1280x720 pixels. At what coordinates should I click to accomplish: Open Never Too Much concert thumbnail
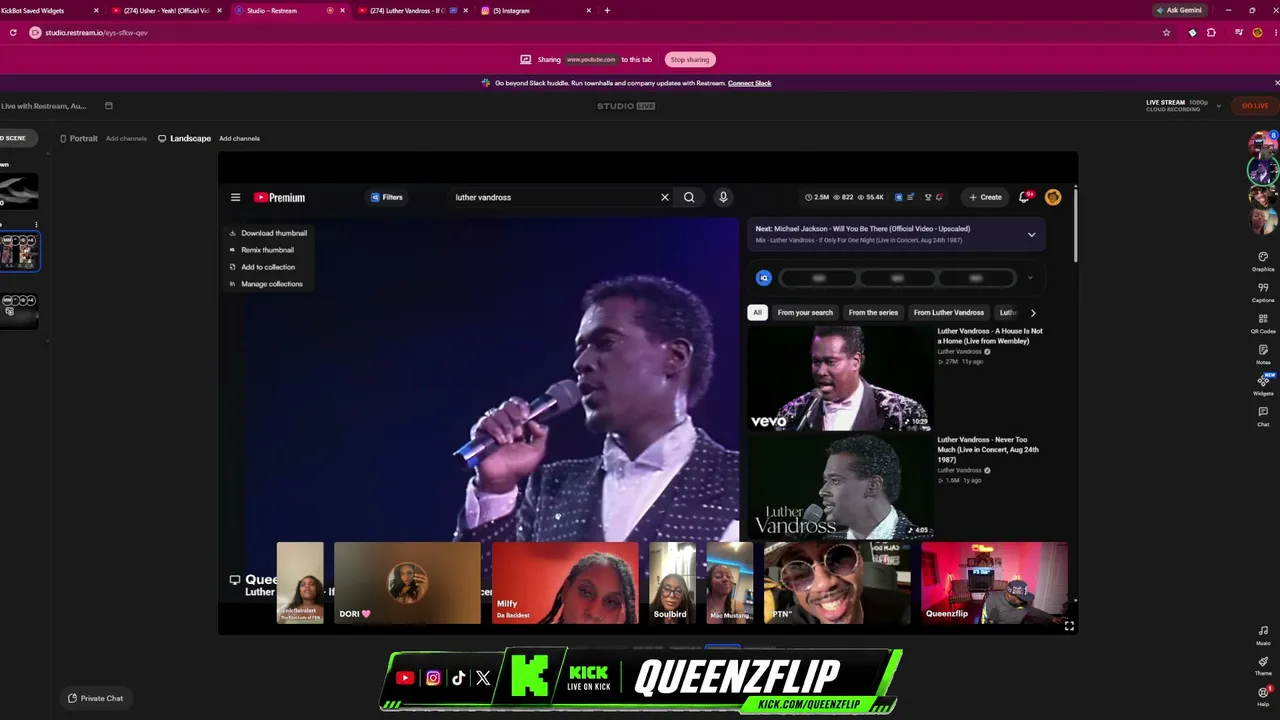click(x=841, y=487)
